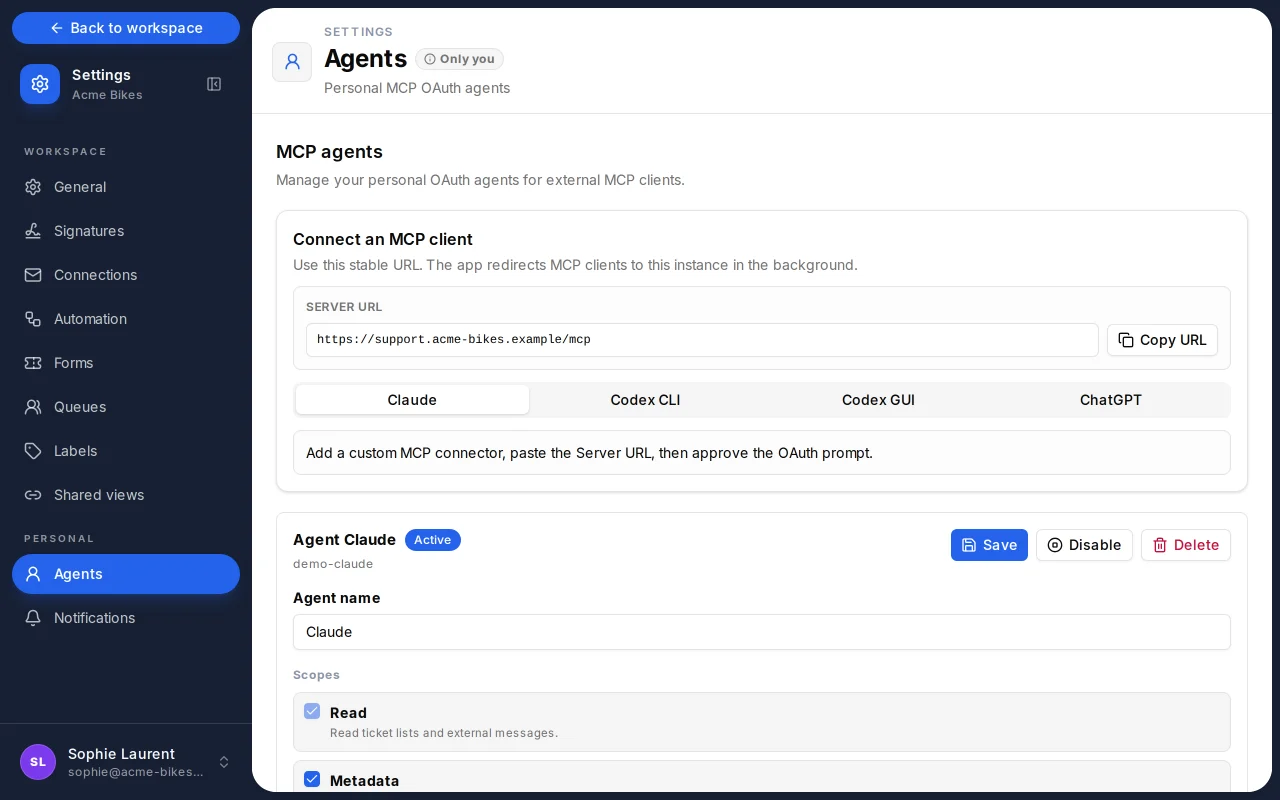Click the Agent name input field
This screenshot has height=800, width=1280.
762,632
